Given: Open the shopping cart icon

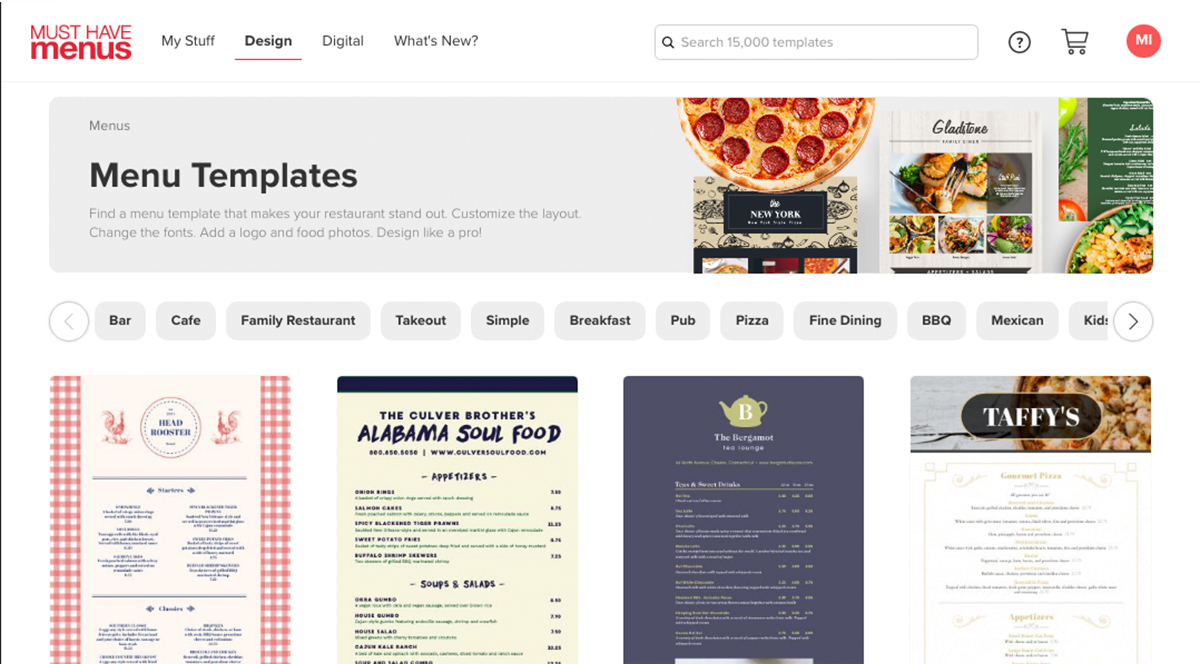Looking at the screenshot, I should point(1075,42).
